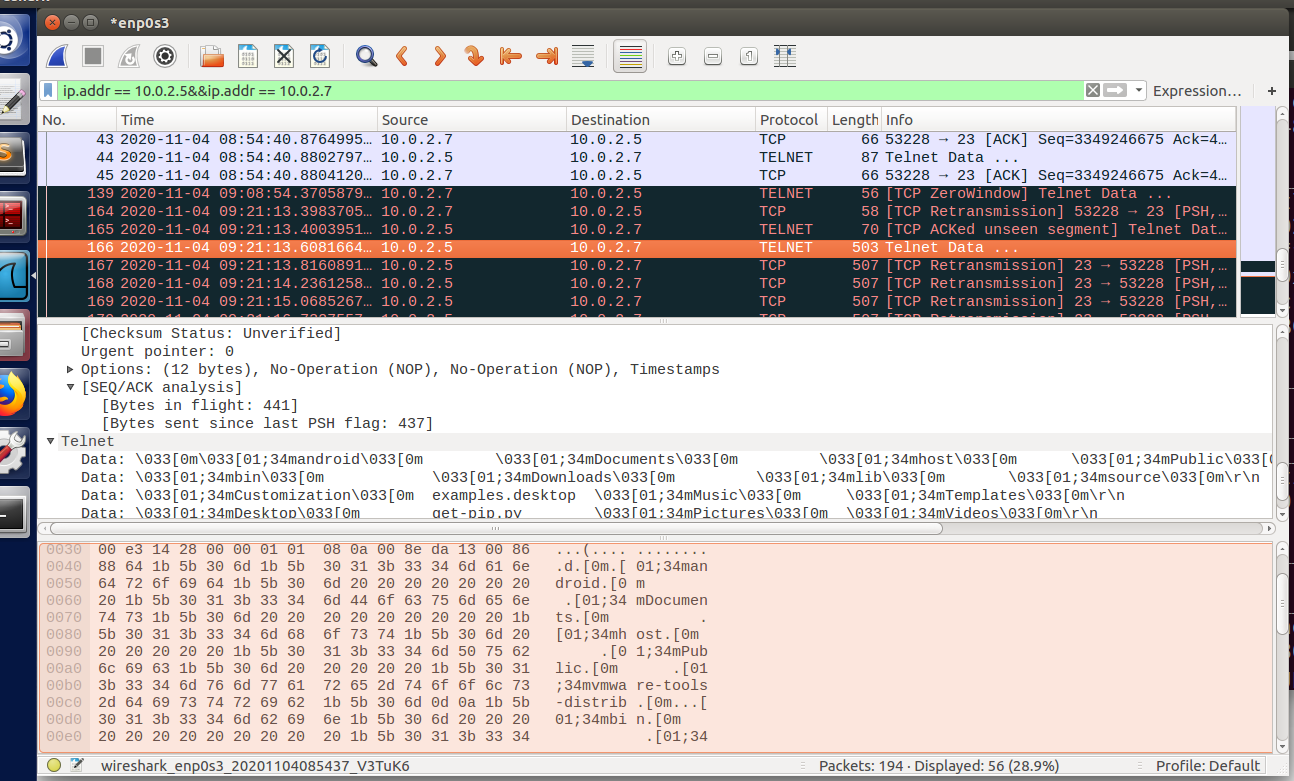Collapse the Telnet protocol section
The width and height of the screenshot is (1294, 781).
(50, 442)
